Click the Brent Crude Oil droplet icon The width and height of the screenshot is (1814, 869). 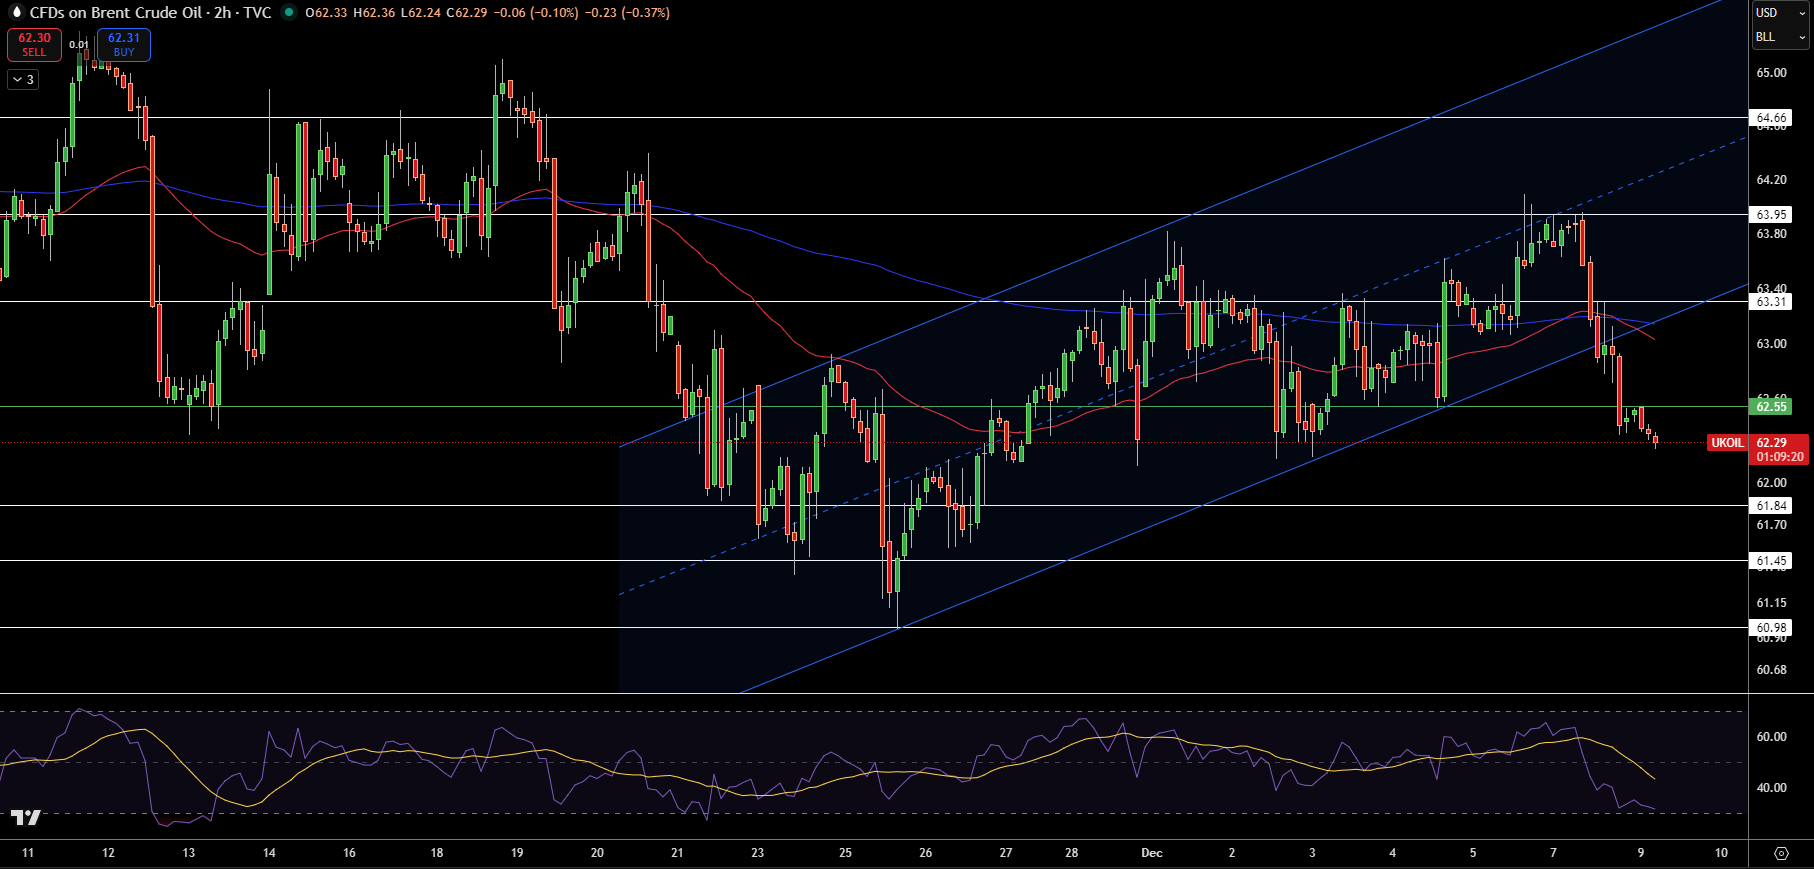15,13
